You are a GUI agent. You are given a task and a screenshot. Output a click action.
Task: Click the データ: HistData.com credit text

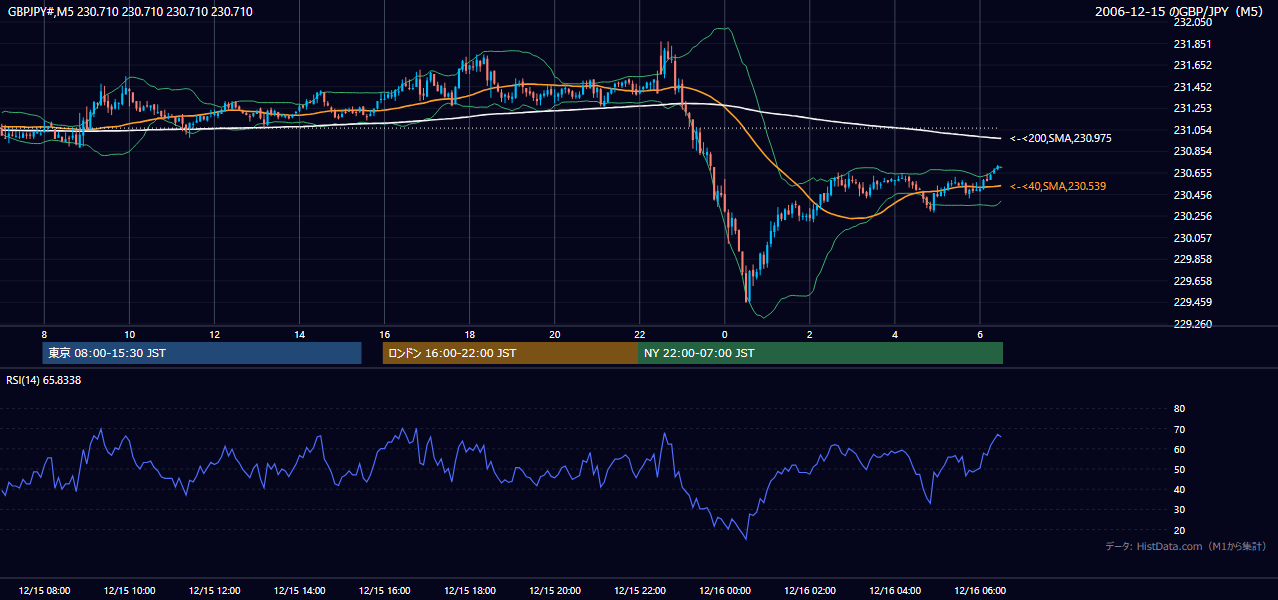click(x=1186, y=546)
